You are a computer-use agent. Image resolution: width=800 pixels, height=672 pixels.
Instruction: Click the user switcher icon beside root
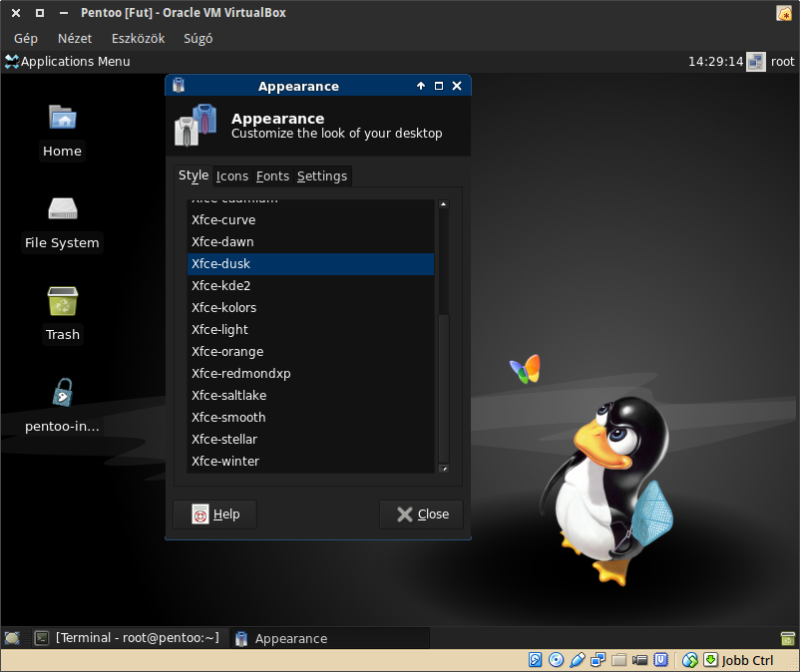756,62
